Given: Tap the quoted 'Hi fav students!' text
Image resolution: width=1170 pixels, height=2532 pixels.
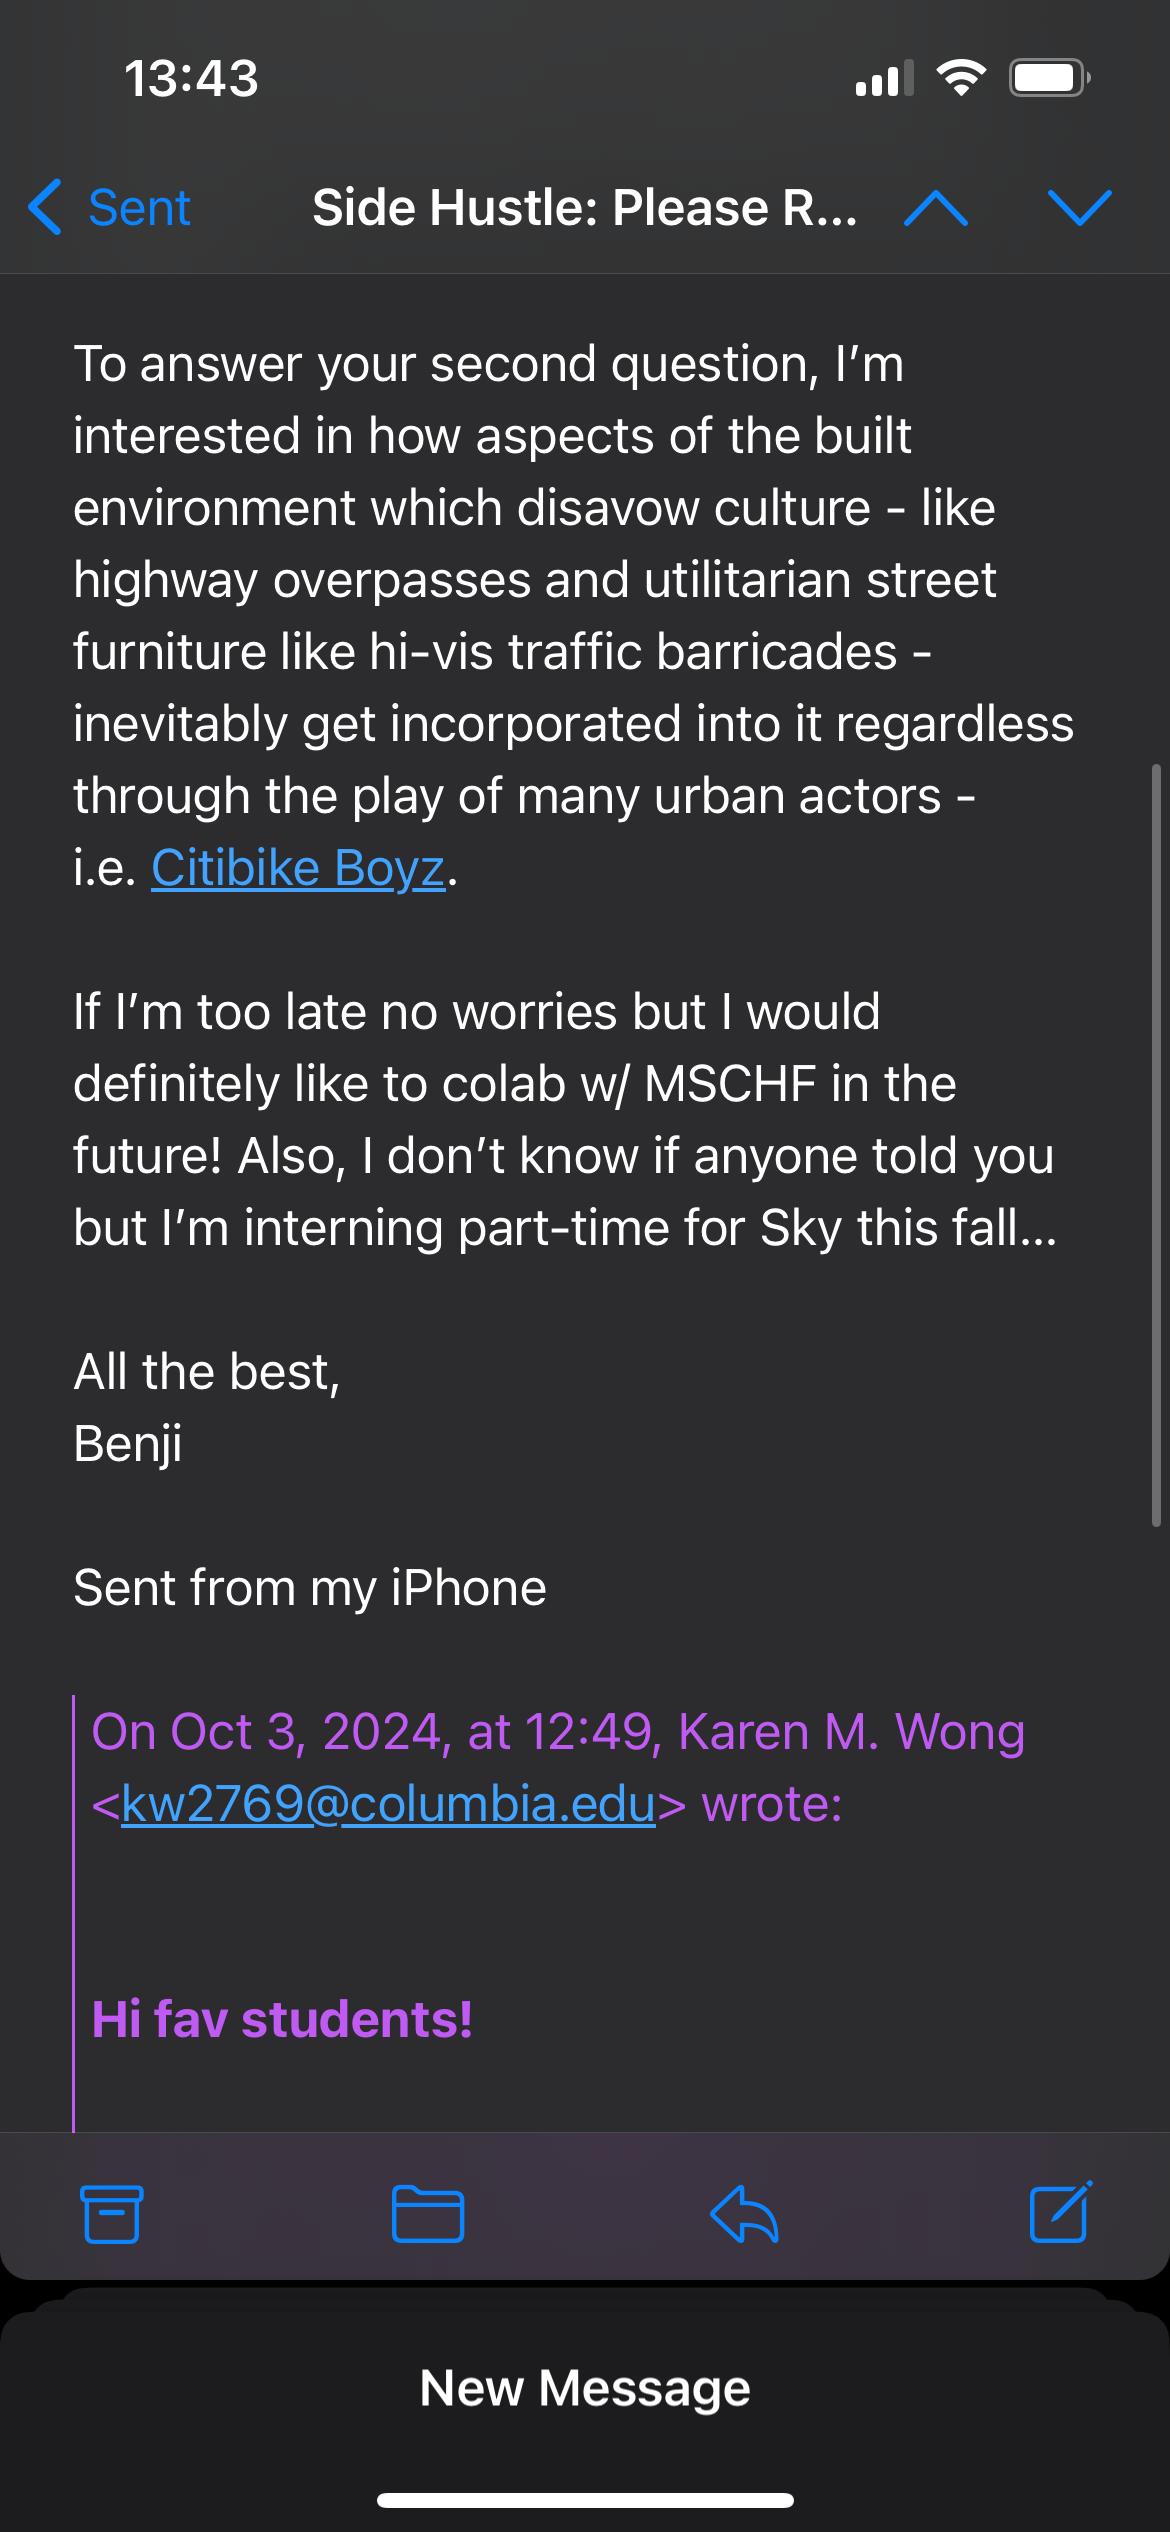Looking at the screenshot, I should [x=282, y=2018].
